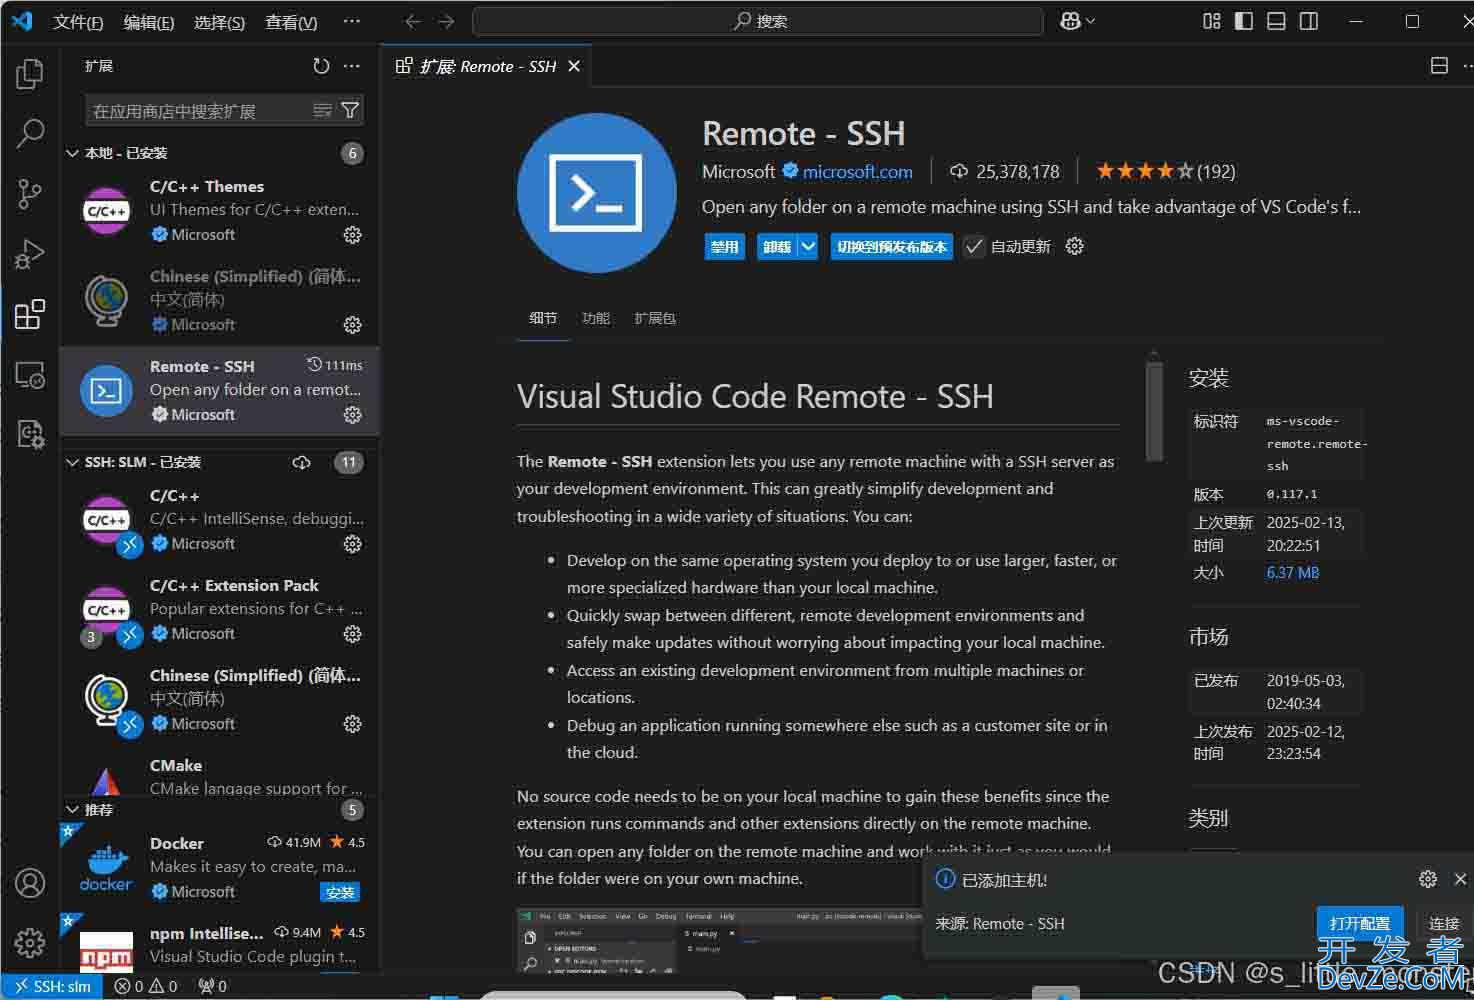
Task: Collapse the local installed section
Action: click(x=72, y=153)
